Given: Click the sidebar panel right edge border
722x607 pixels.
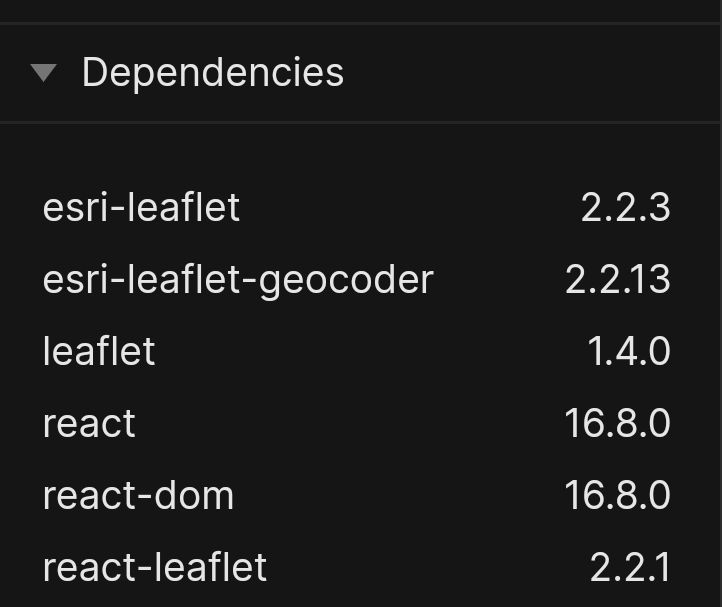Looking at the screenshot, I should tap(720, 304).
